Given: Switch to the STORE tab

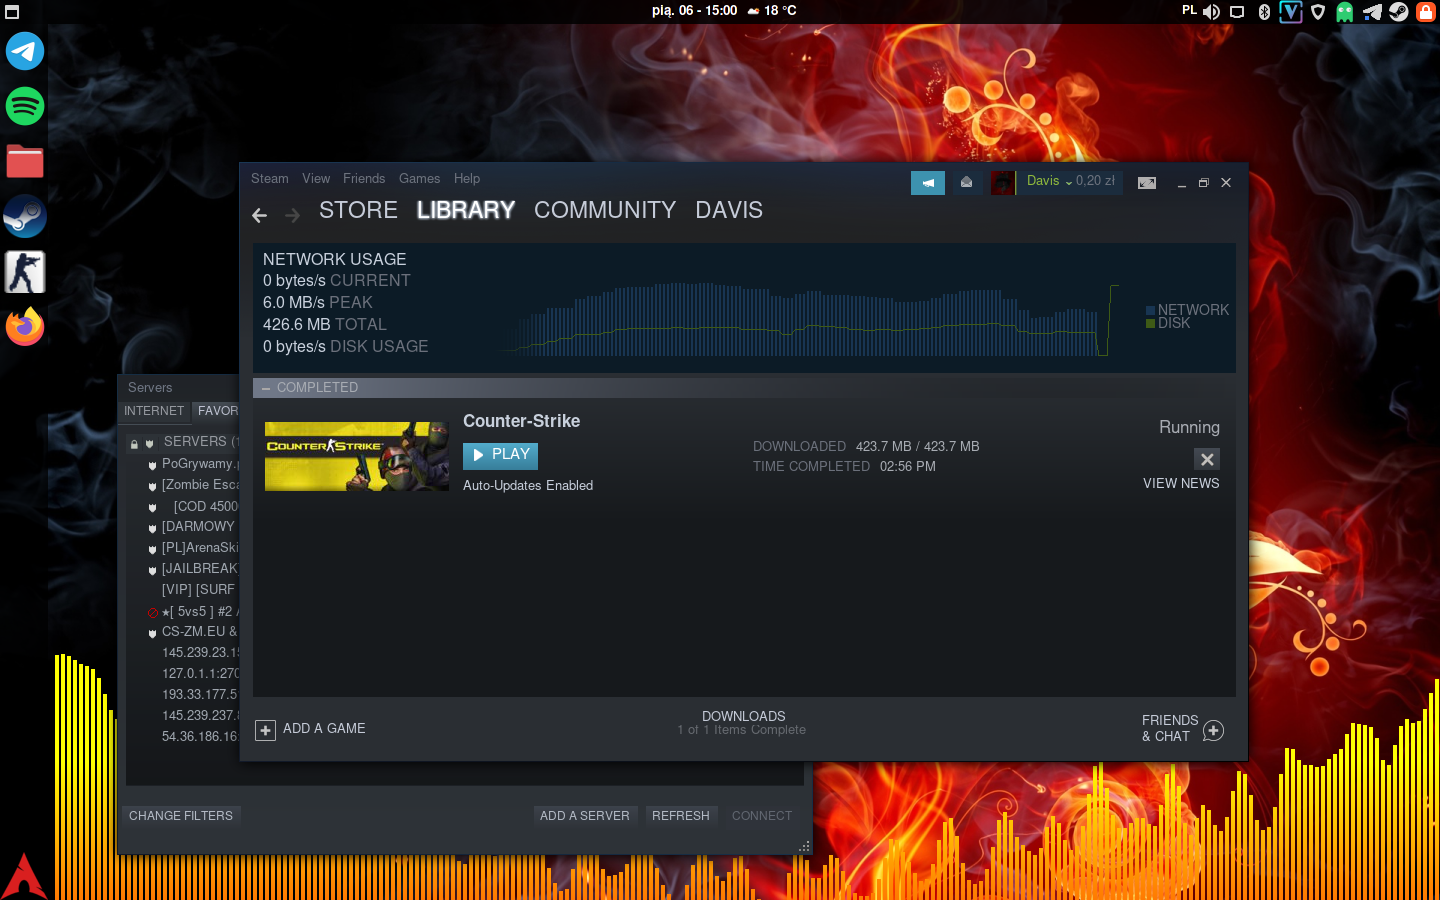Looking at the screenshot, I should [x=358, y=210].
